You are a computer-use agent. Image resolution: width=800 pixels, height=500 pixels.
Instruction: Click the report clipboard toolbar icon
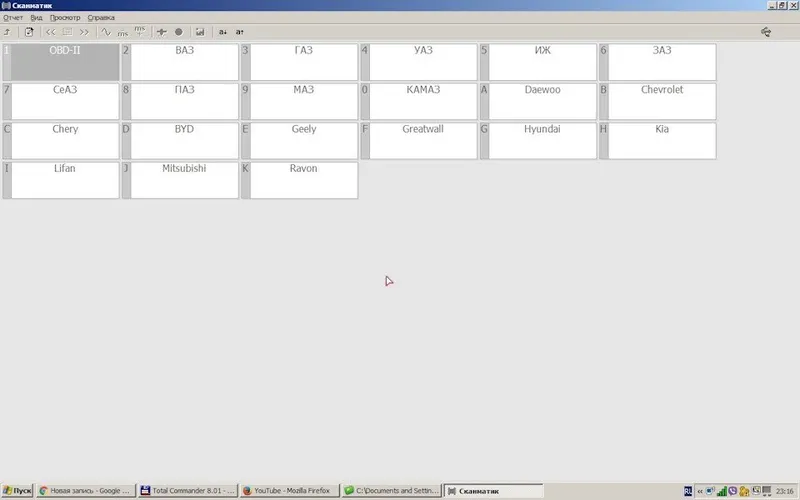[x=29, y=32]
